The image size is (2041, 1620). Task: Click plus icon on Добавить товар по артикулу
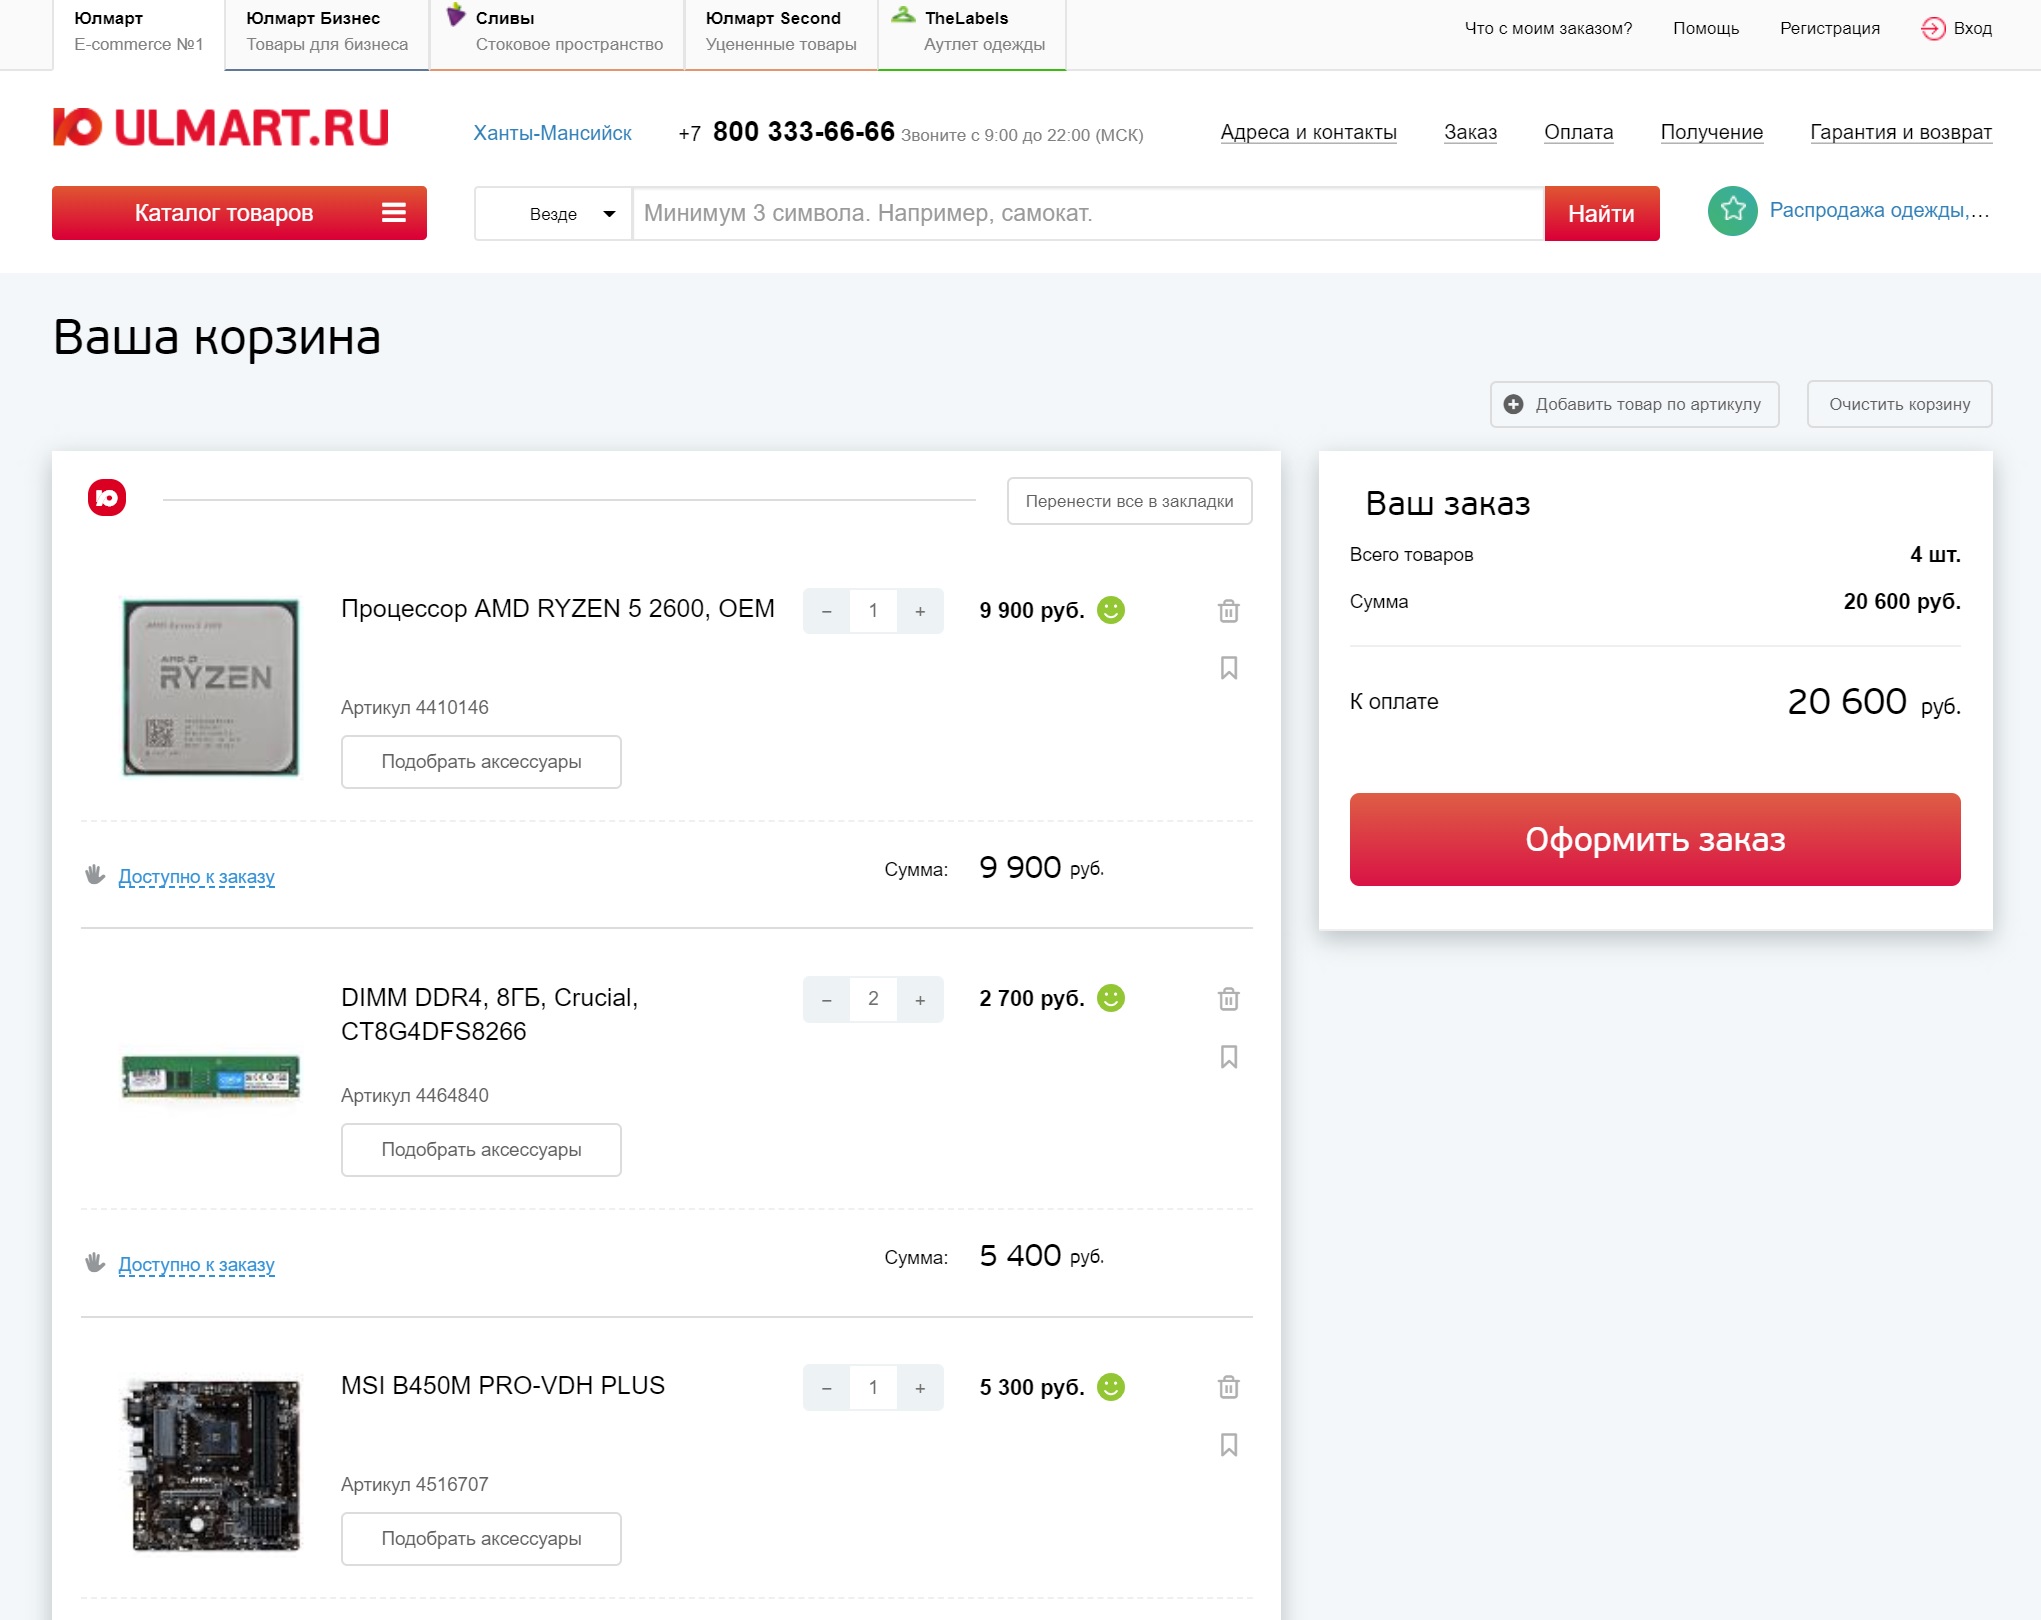tap(1513, 404)
